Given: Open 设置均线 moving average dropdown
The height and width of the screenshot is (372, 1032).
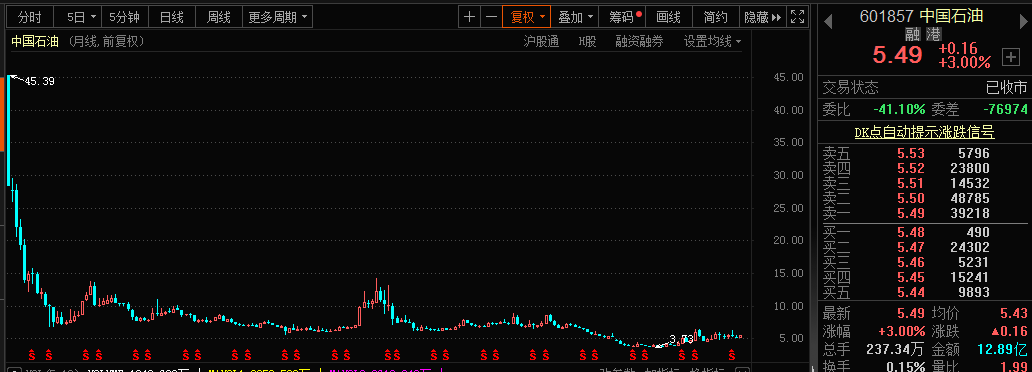Looking at the screenshot, I should [712, 42].
